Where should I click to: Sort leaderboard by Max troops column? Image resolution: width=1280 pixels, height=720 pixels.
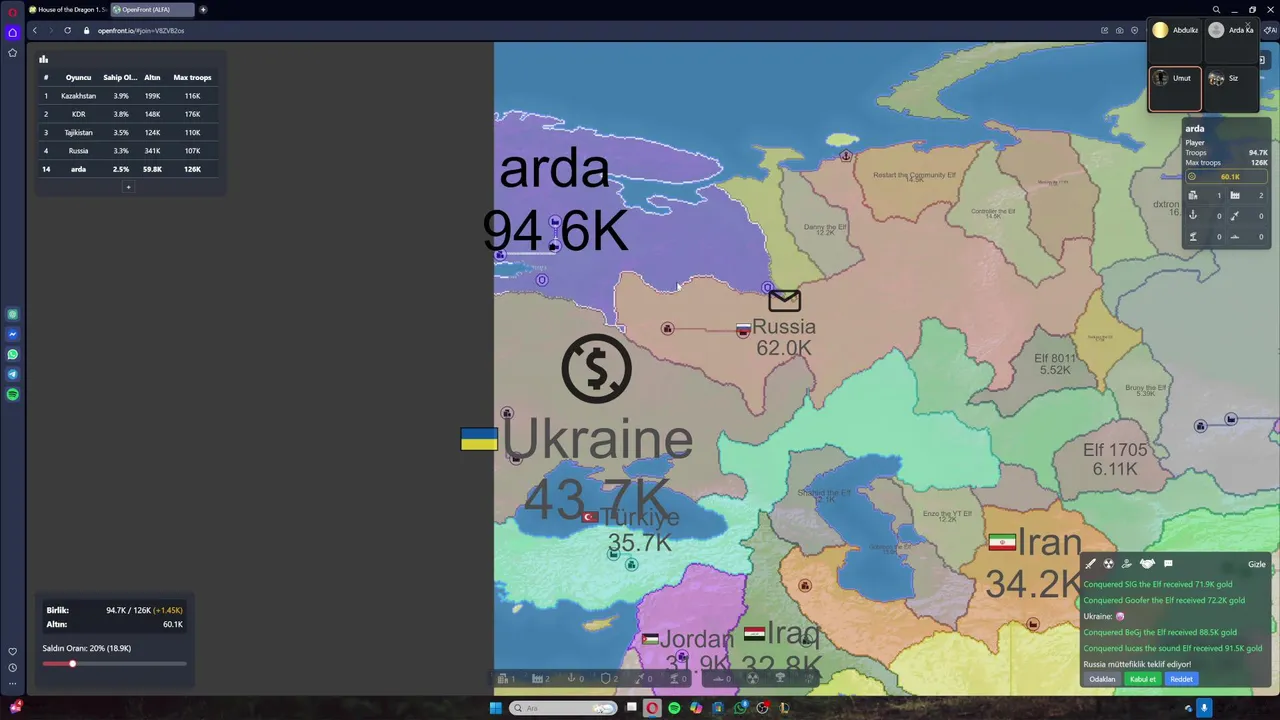pos(192,77)
